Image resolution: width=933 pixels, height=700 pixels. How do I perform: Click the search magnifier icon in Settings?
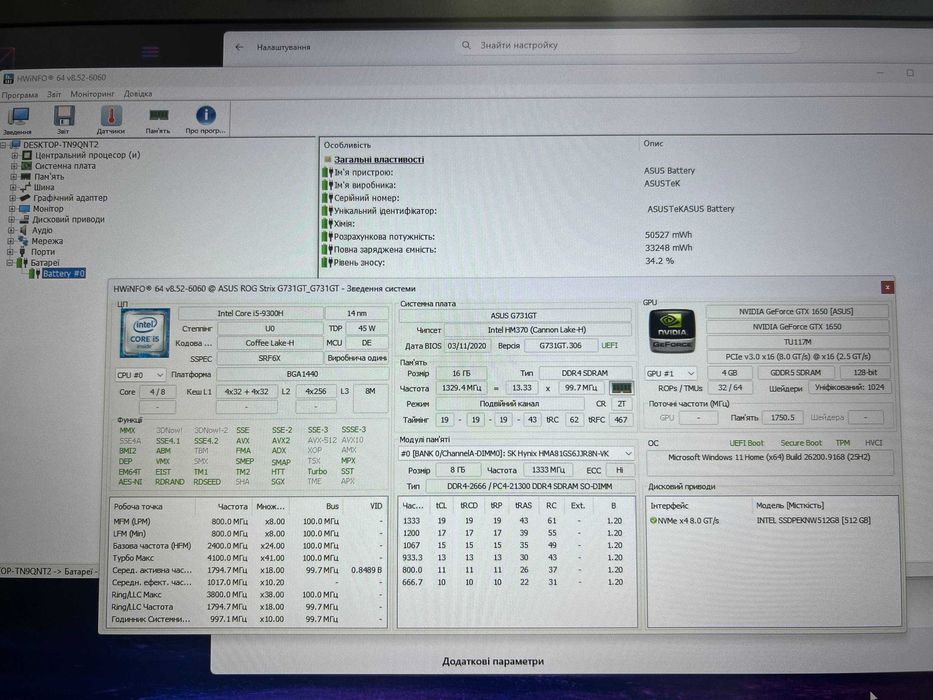coord(466,45)
